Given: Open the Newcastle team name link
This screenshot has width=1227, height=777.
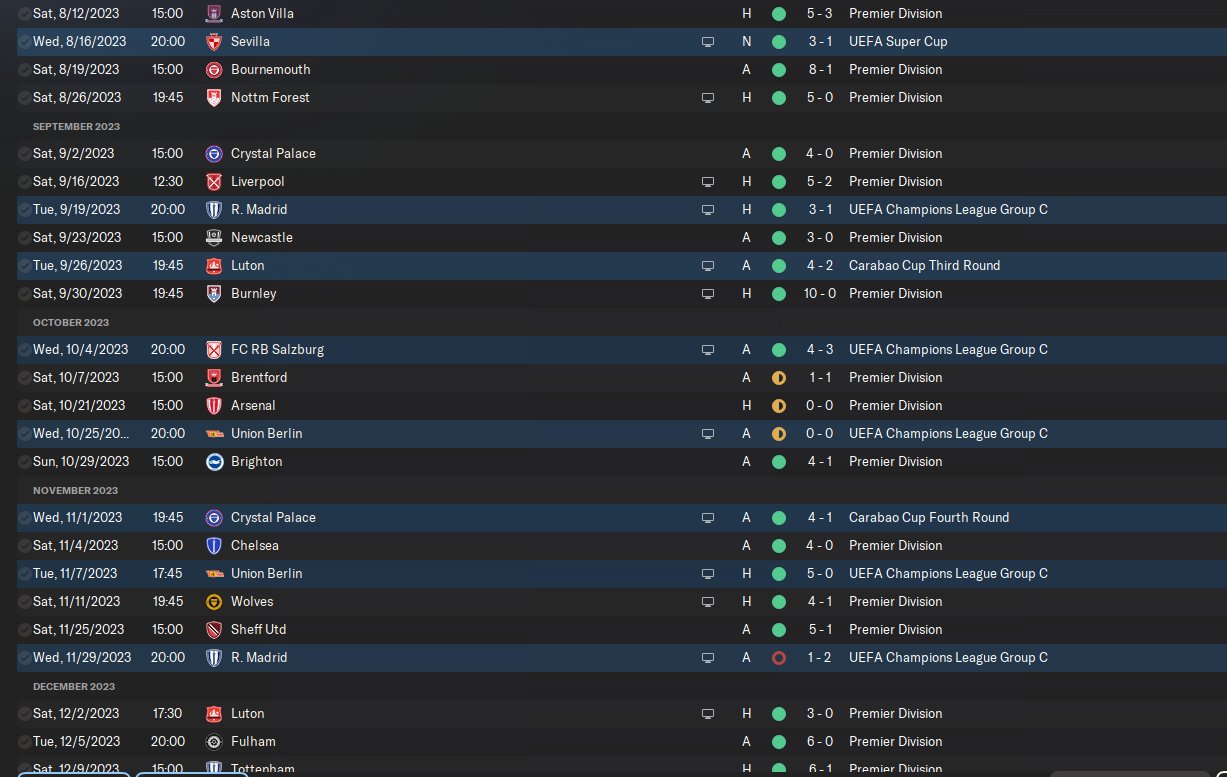Looking at the screenshot, I should [264, 238].
